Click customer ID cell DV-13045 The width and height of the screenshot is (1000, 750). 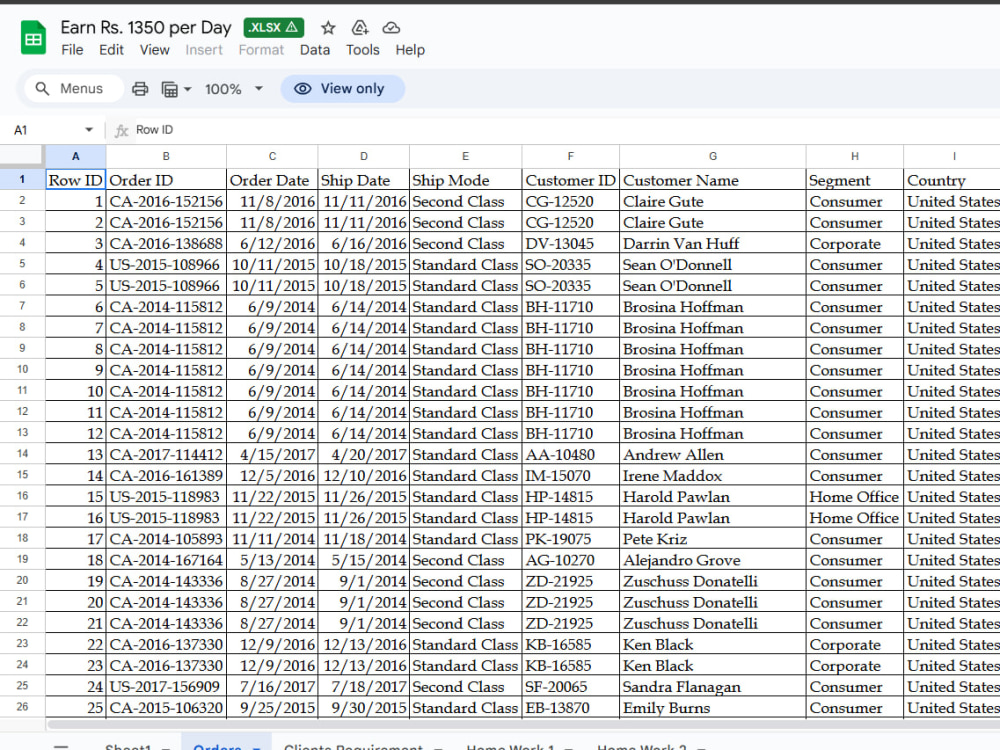tap(570, 244)
